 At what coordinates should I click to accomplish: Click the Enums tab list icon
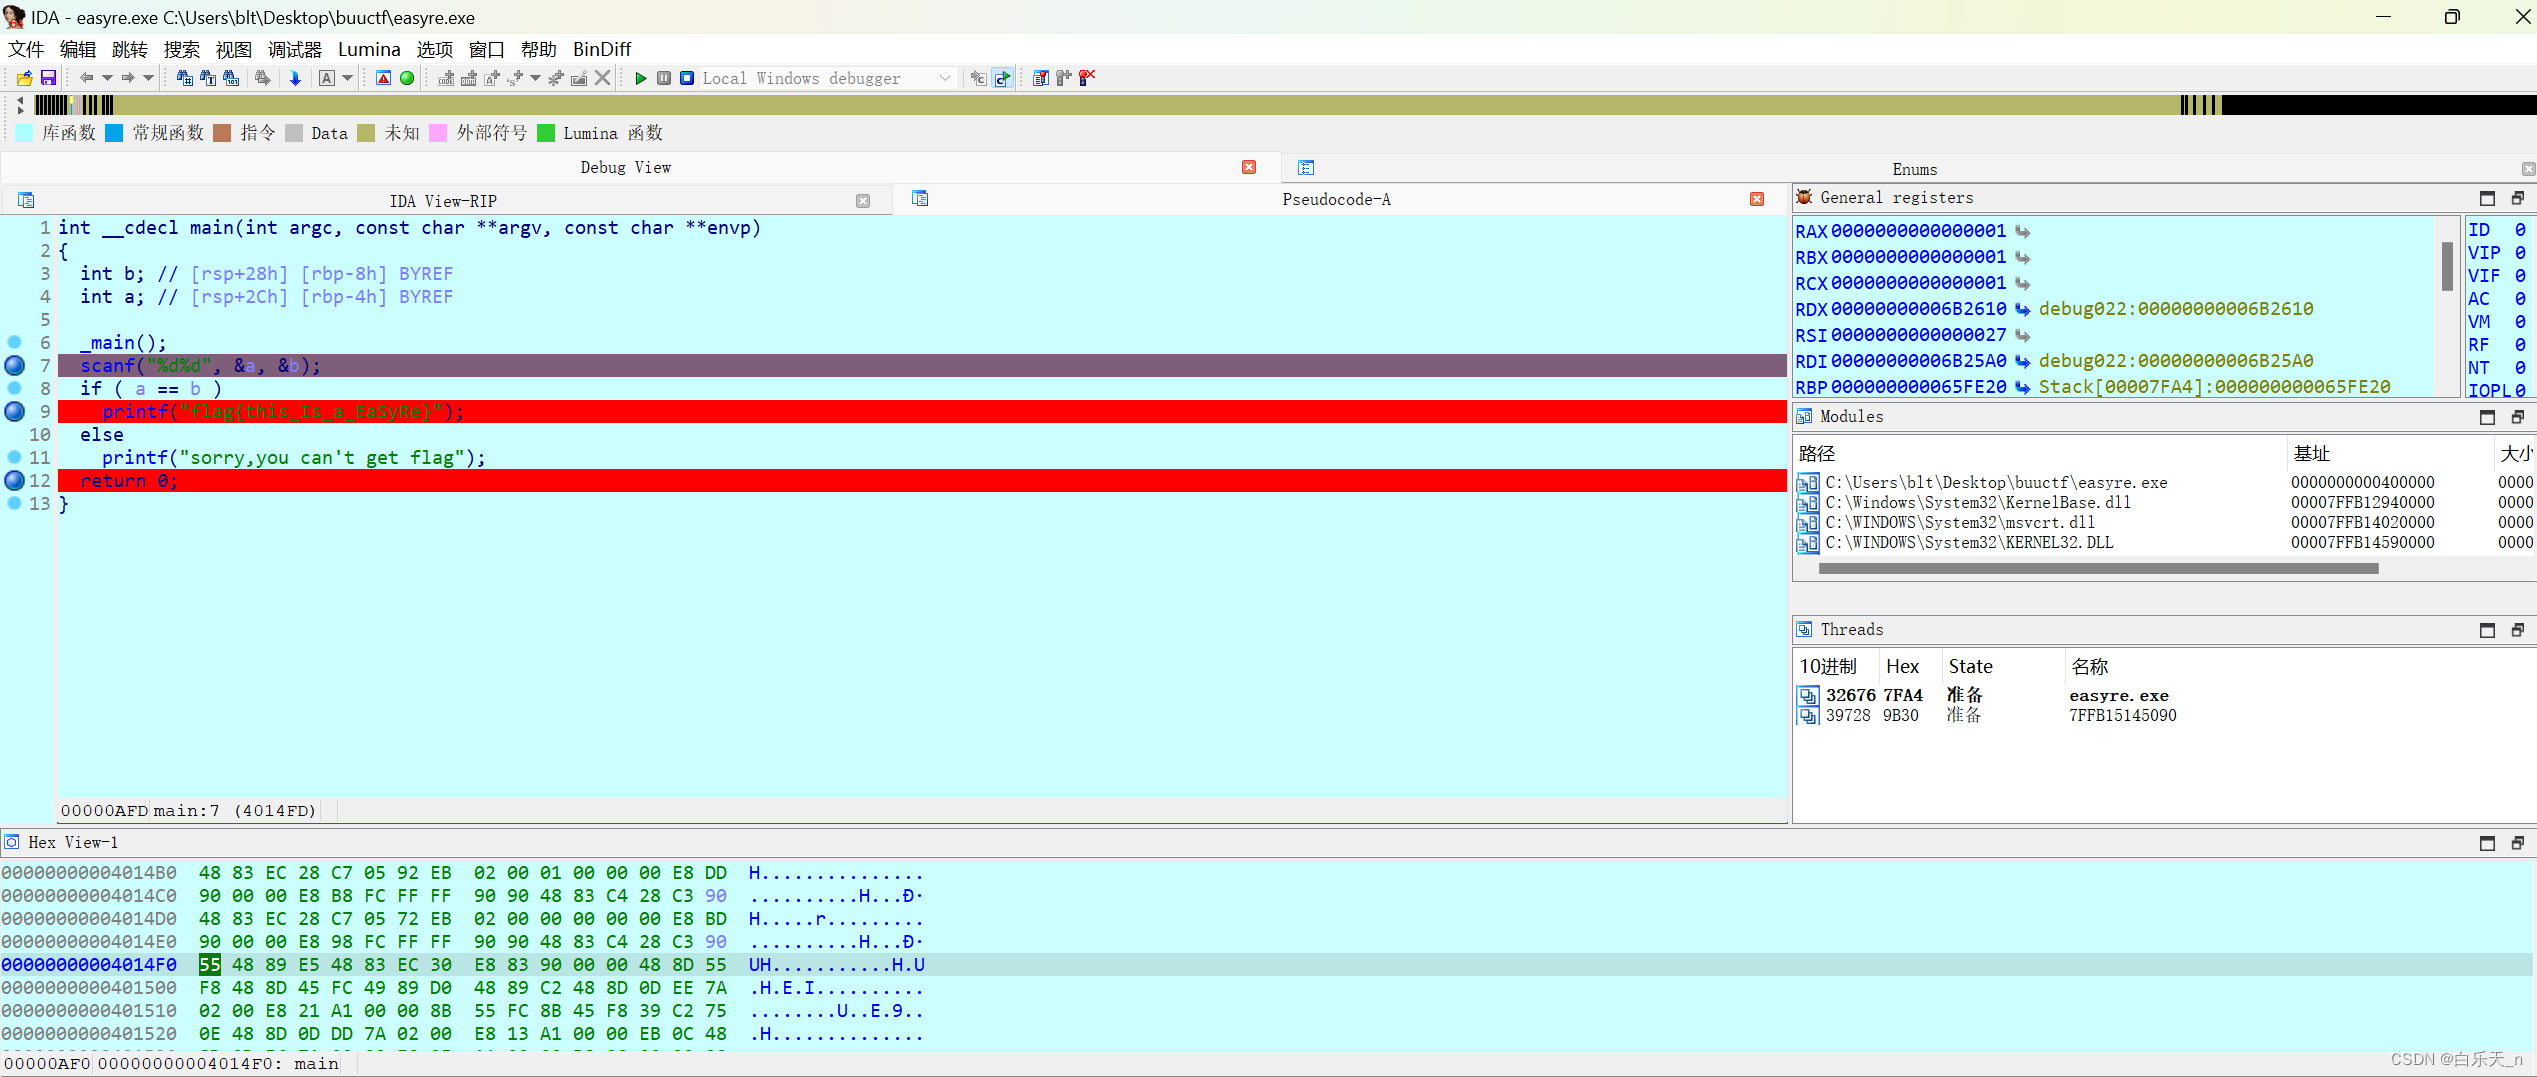[x=1306, y=168]
